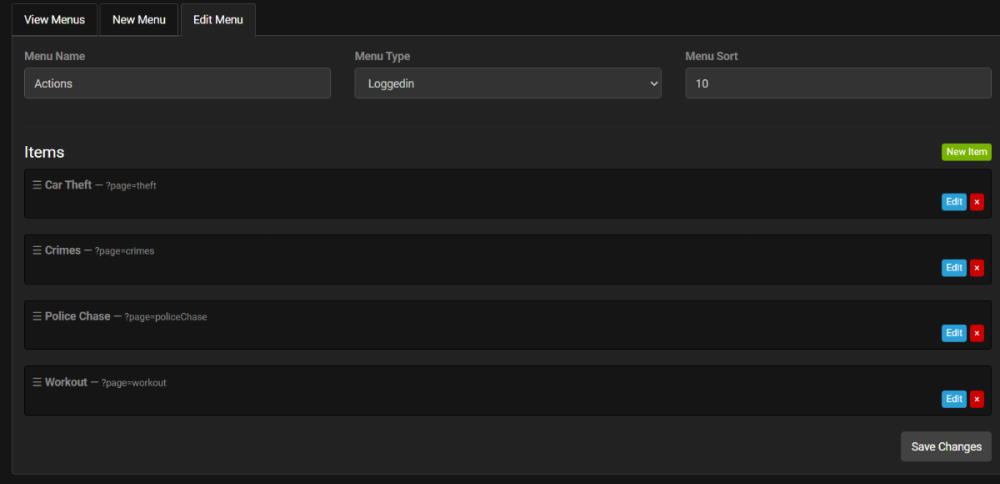Click the drag handle icon beside Car Theft

point(37,185)
